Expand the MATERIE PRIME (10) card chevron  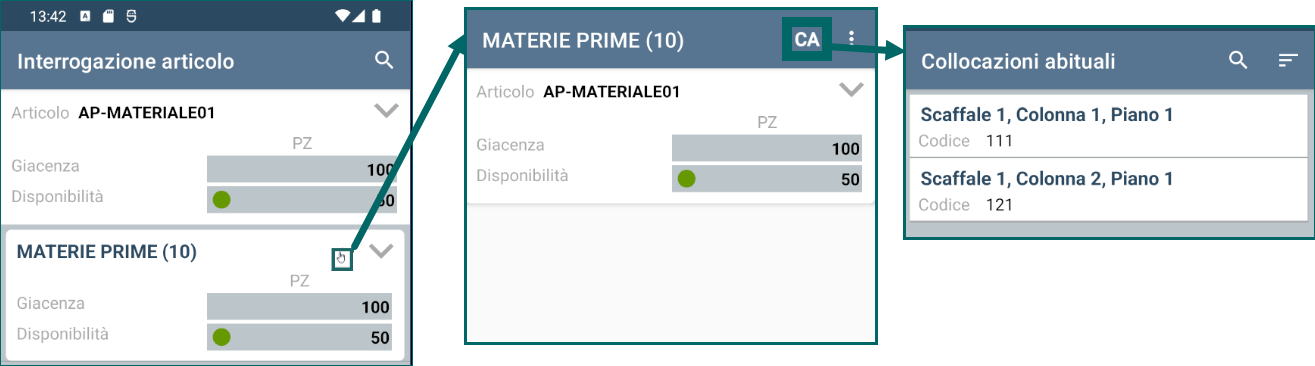[381, 251]
